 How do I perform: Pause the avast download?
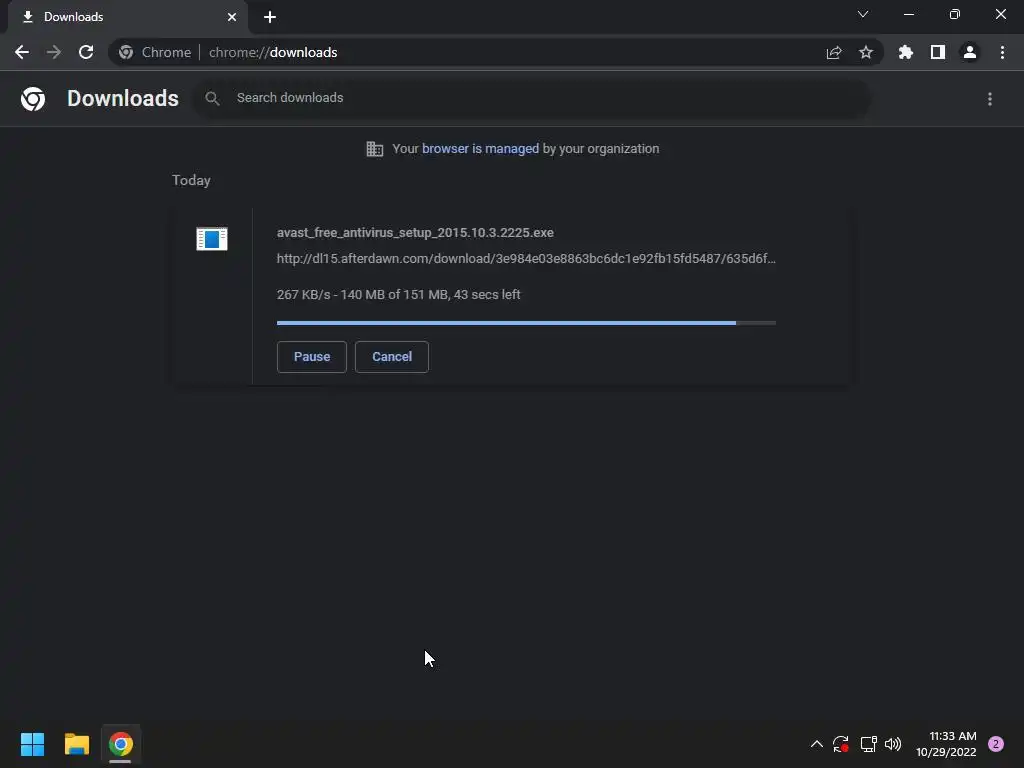(x=312, y=357)
